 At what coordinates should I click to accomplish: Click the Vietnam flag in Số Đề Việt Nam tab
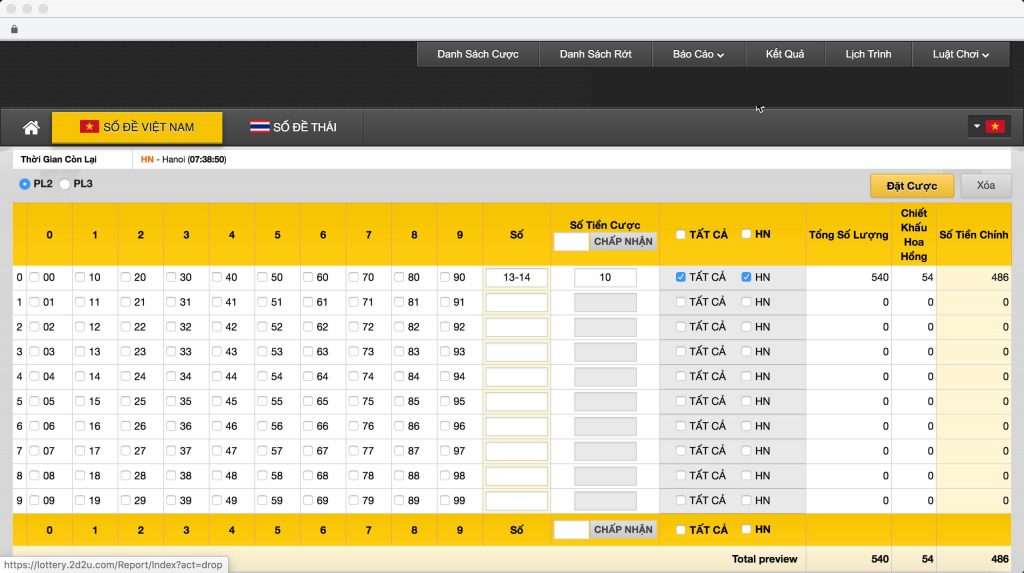coord(89,127)
